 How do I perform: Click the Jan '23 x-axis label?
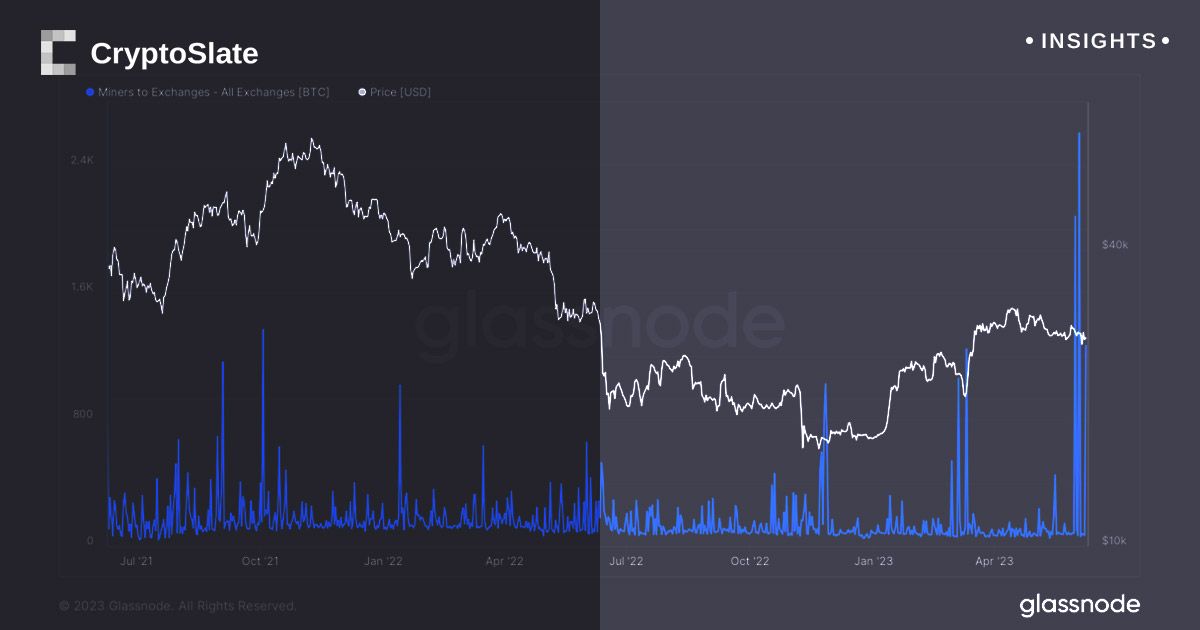[872, 561]
